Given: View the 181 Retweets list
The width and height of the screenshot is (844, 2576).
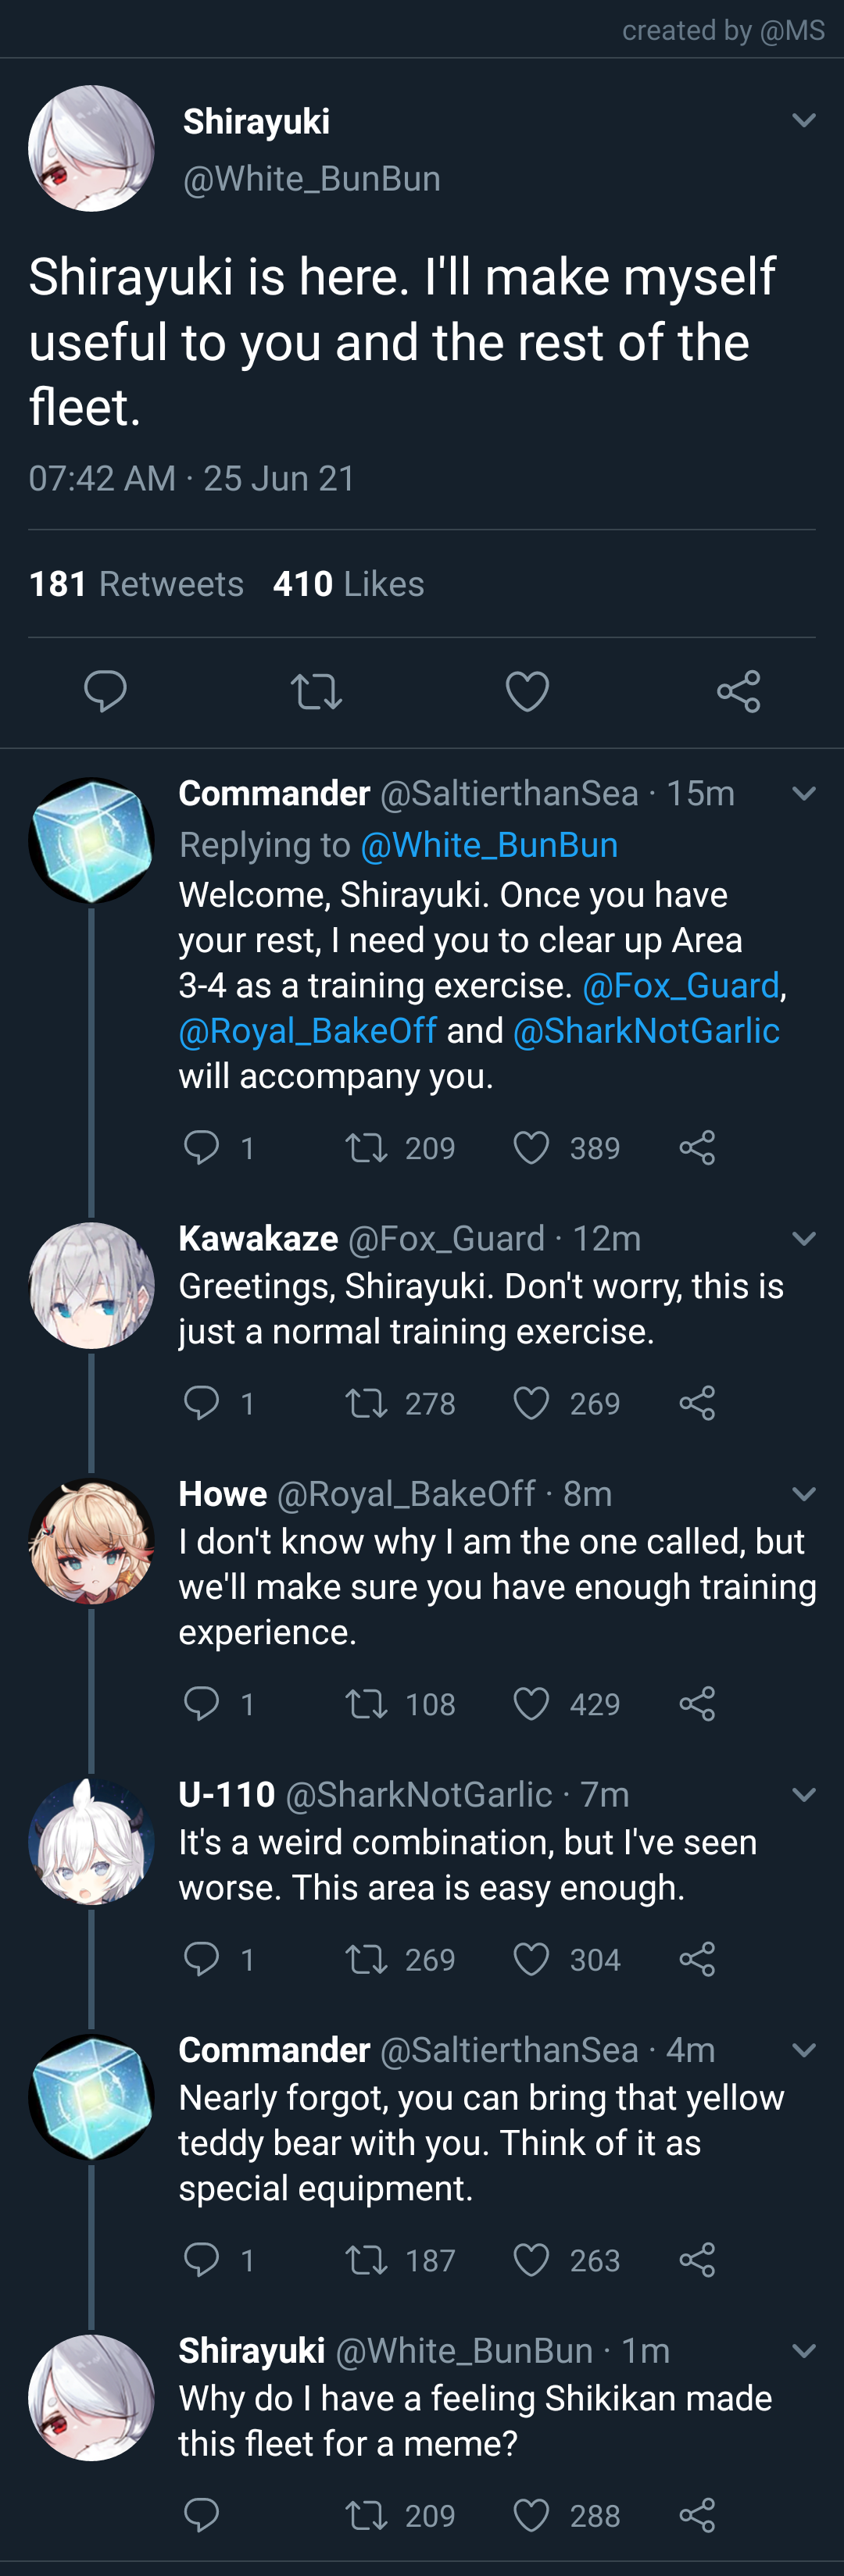Looking at the screenshot, I should coord(134,584).
